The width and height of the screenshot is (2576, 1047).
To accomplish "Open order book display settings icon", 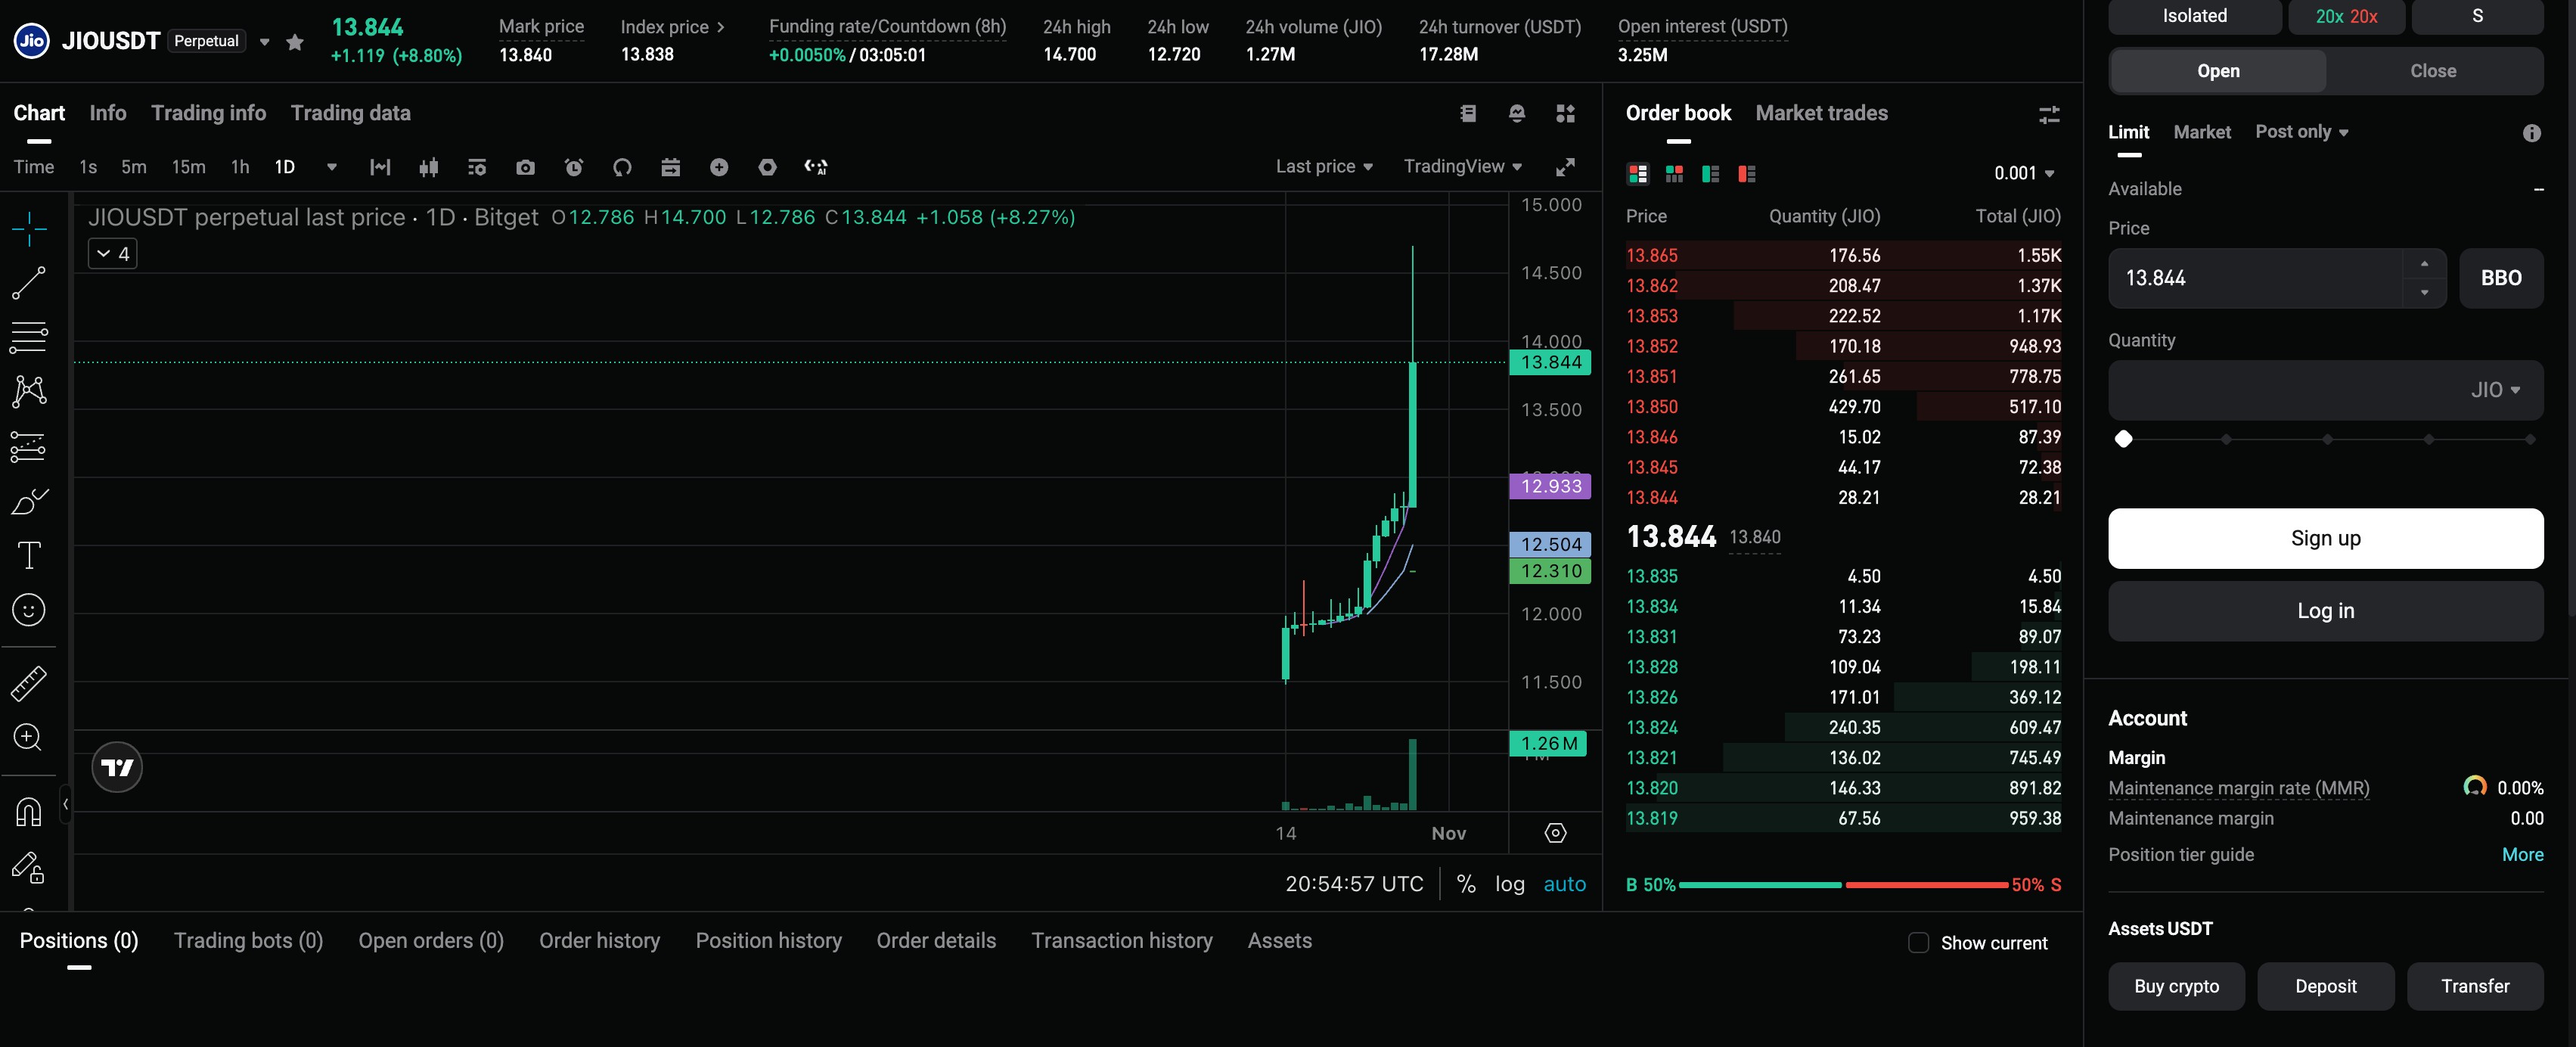I will (x=2049, y=115).
